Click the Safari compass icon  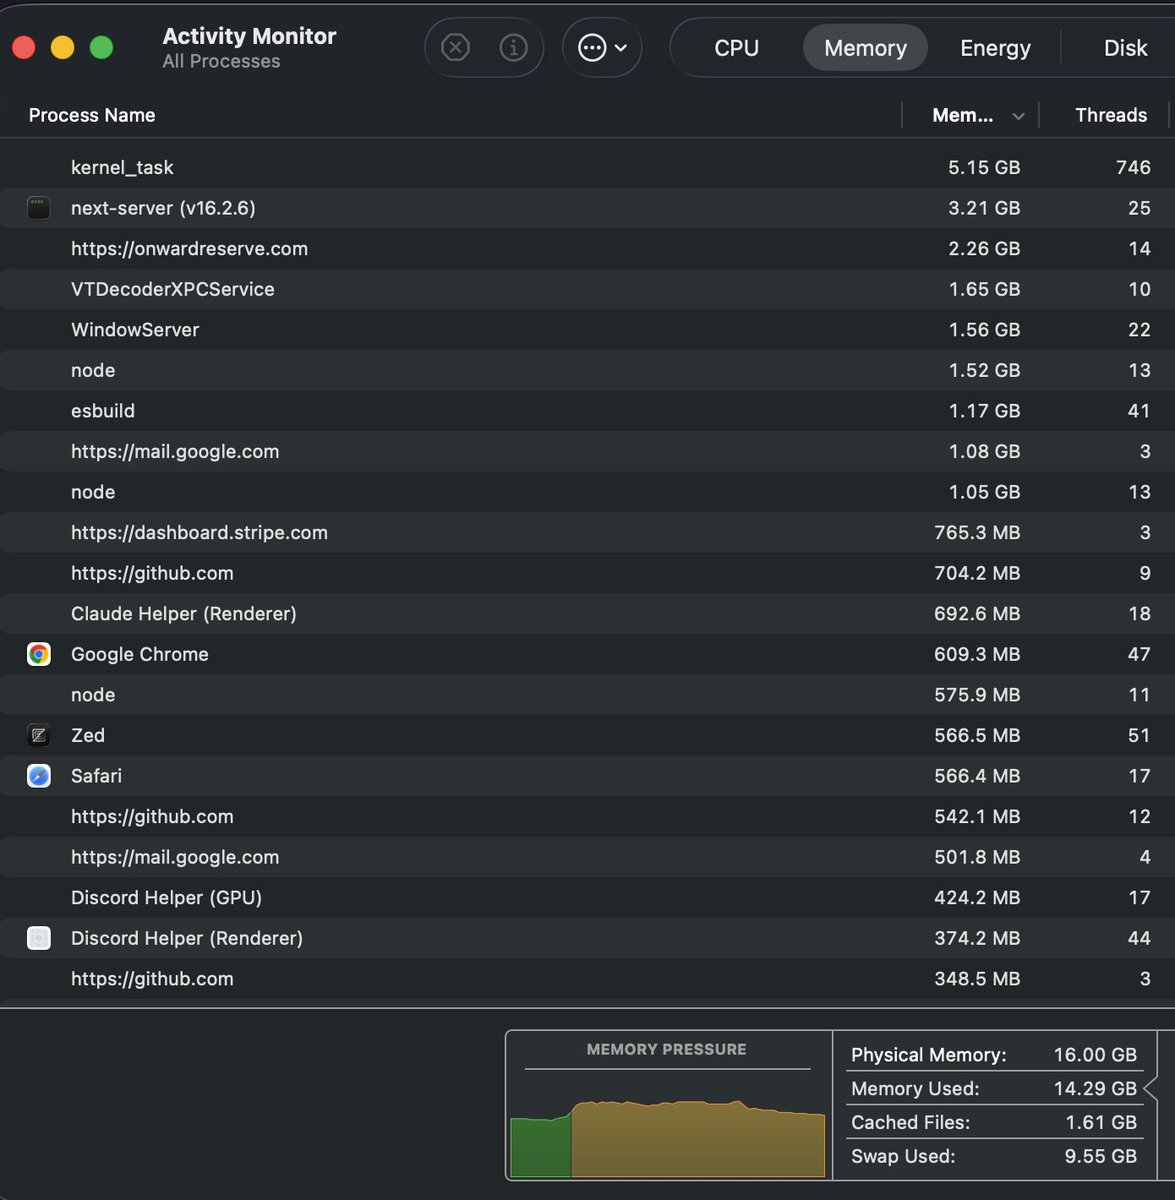(x=39, y=776)
